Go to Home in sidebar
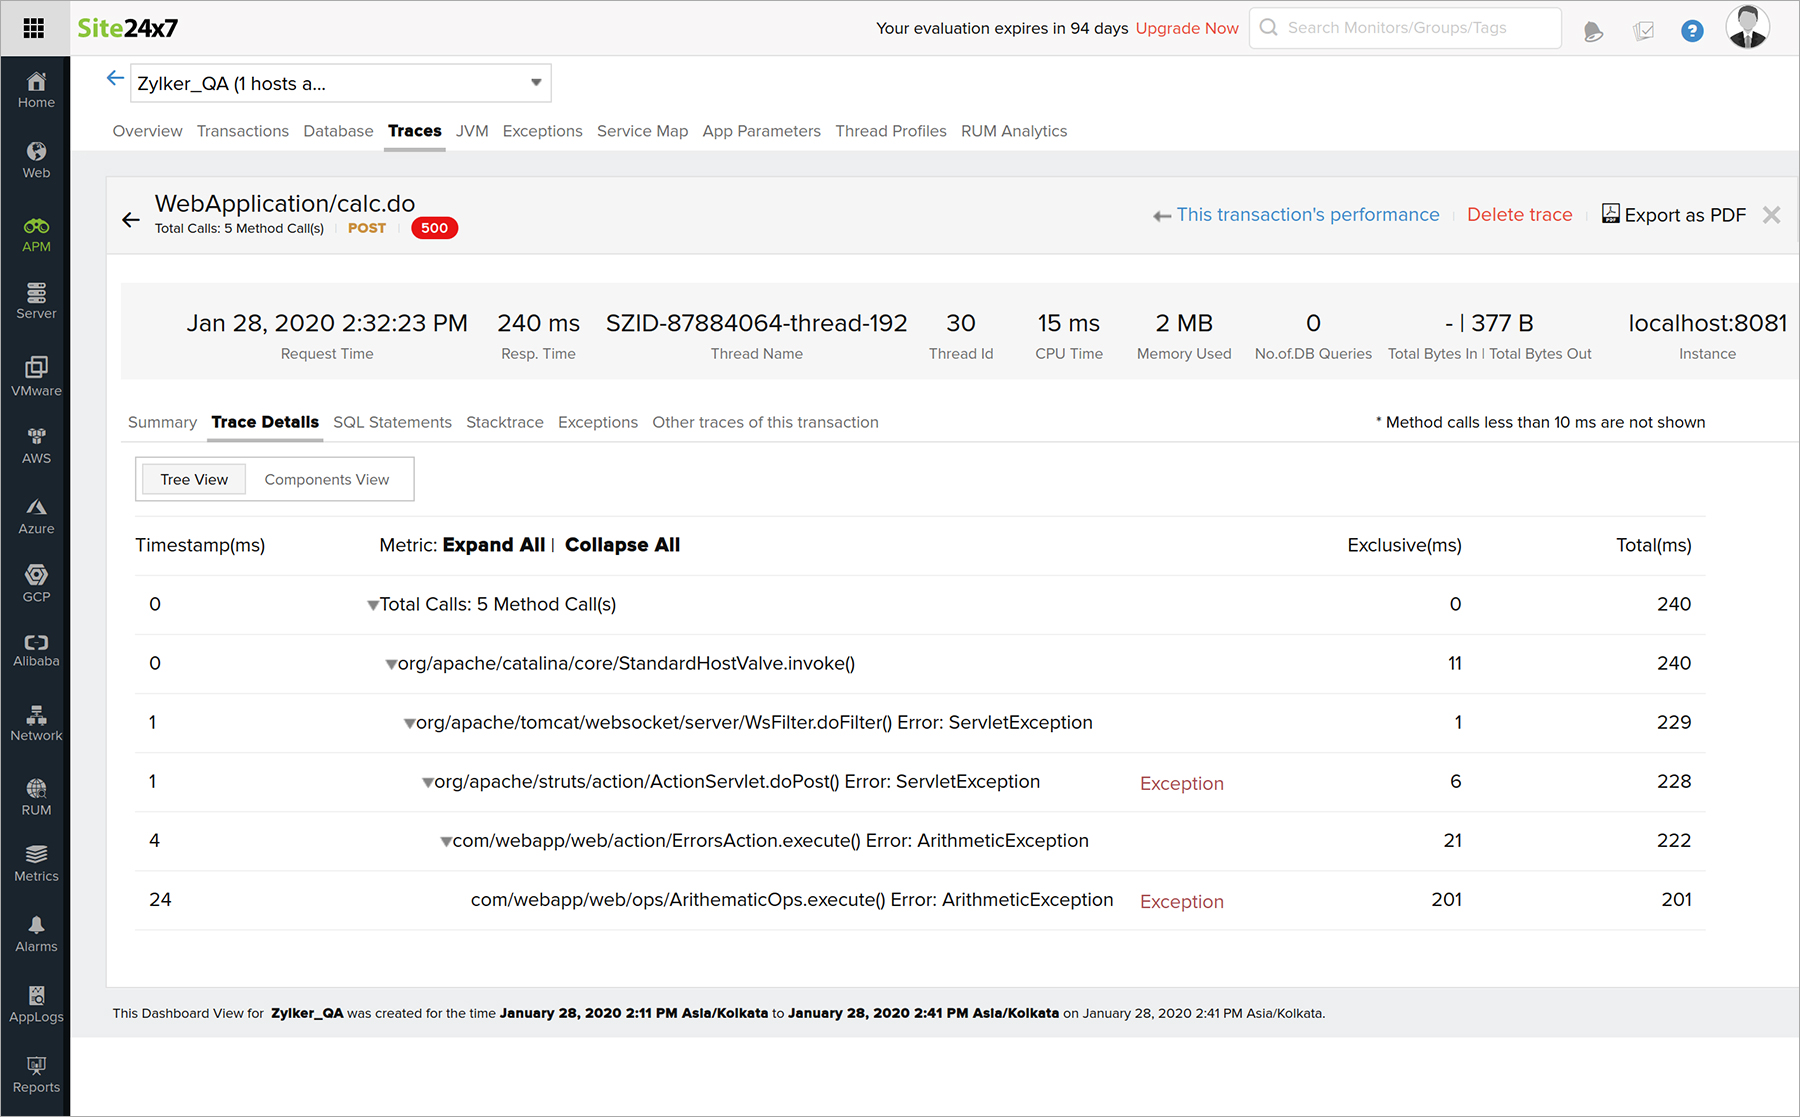 pos(36,90)
